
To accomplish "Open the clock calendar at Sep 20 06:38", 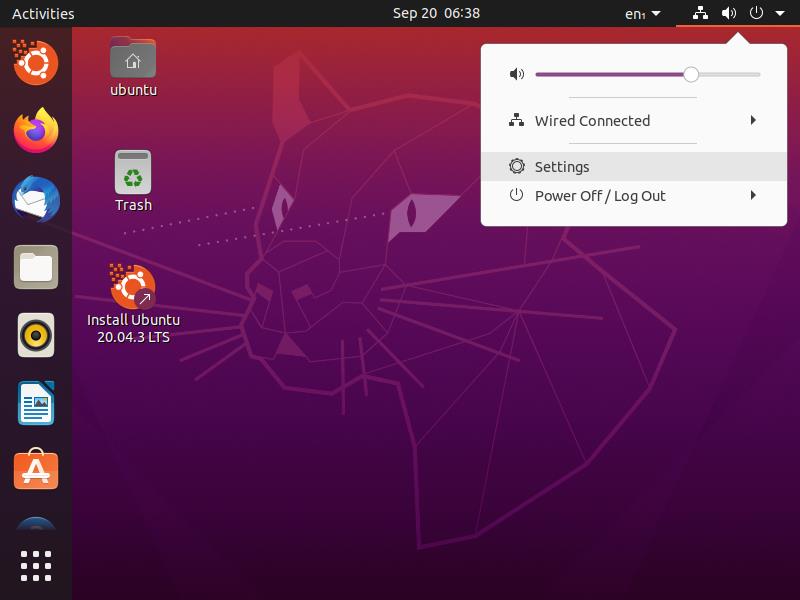I will tap(436, 14).
